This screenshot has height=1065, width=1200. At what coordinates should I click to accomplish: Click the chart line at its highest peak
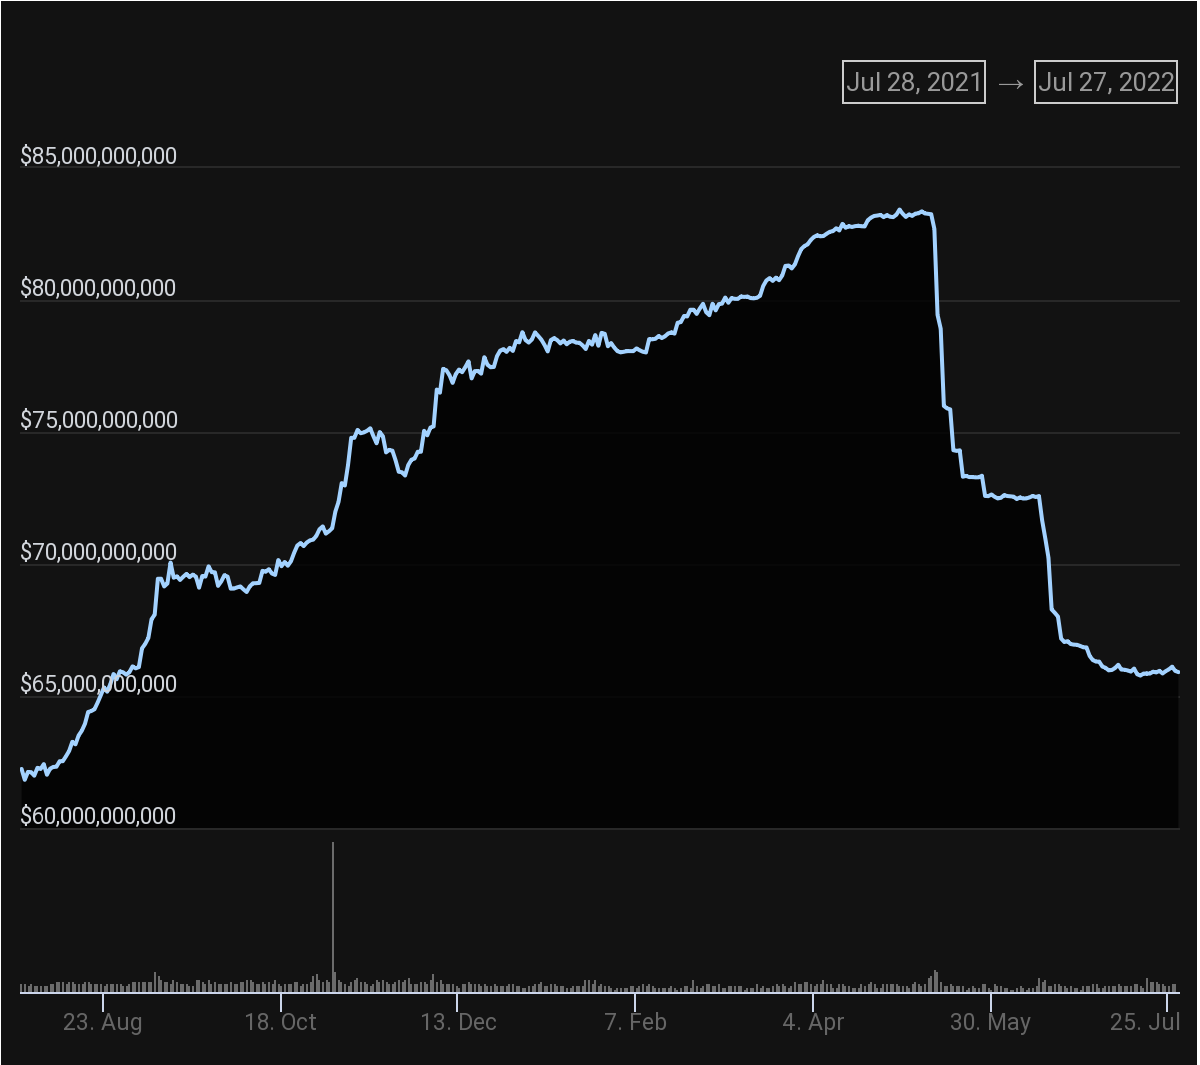[x=898, y=210]
